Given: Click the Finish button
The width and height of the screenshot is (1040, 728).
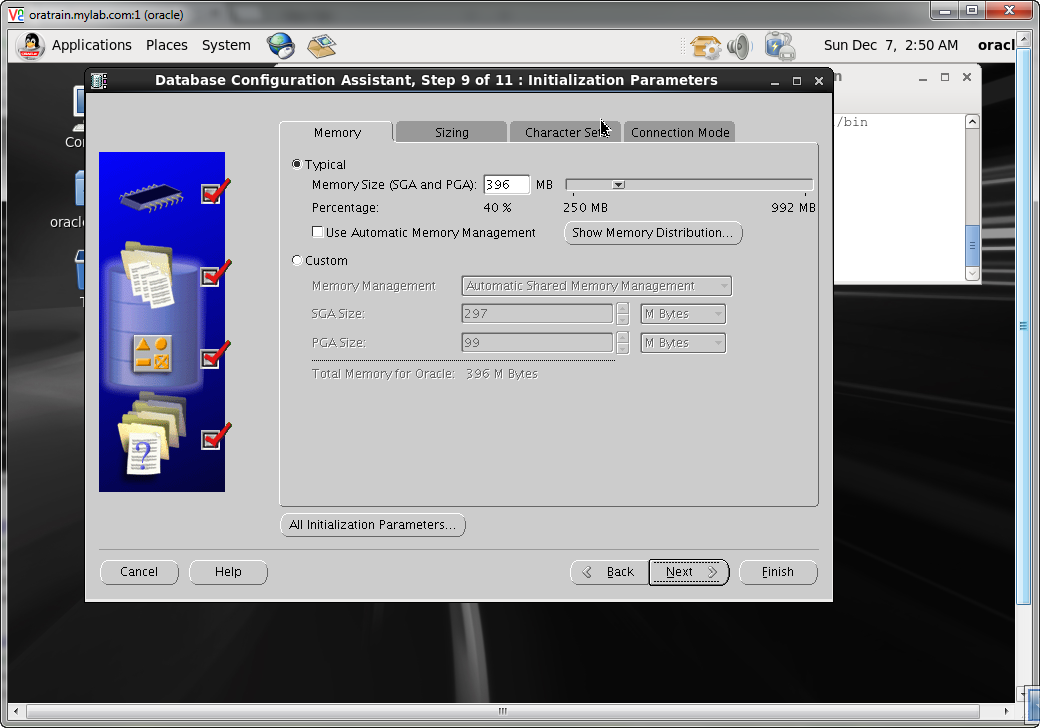Looking at the screenshot, I should click(x=778, y=572).
